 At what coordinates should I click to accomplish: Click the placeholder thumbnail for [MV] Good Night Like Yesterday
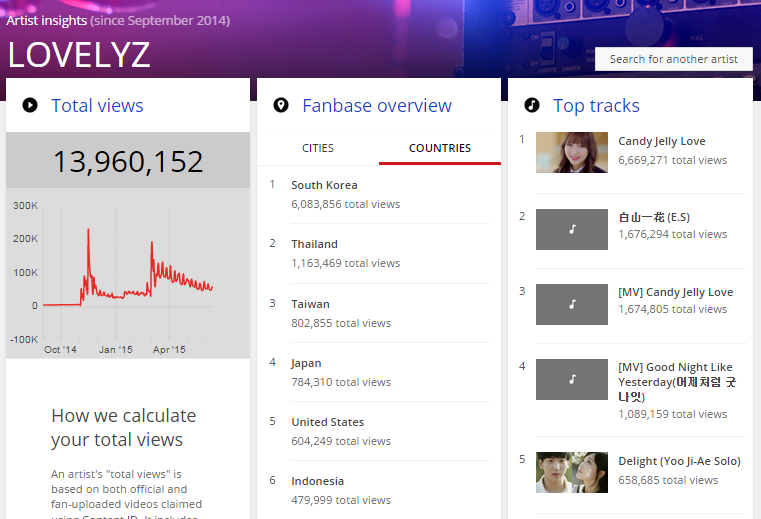pyautogui.click(x=572, y=379)
